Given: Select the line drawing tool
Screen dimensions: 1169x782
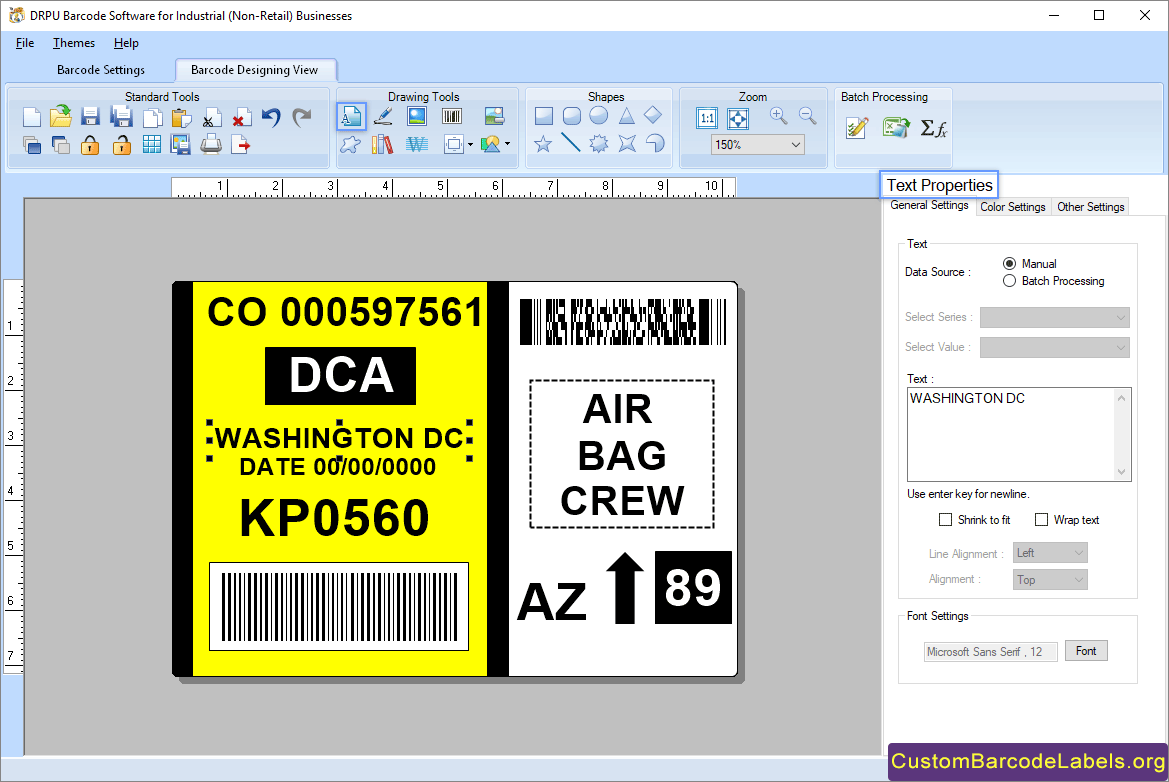Looking at the screenshot, I should tap(570, 142).
